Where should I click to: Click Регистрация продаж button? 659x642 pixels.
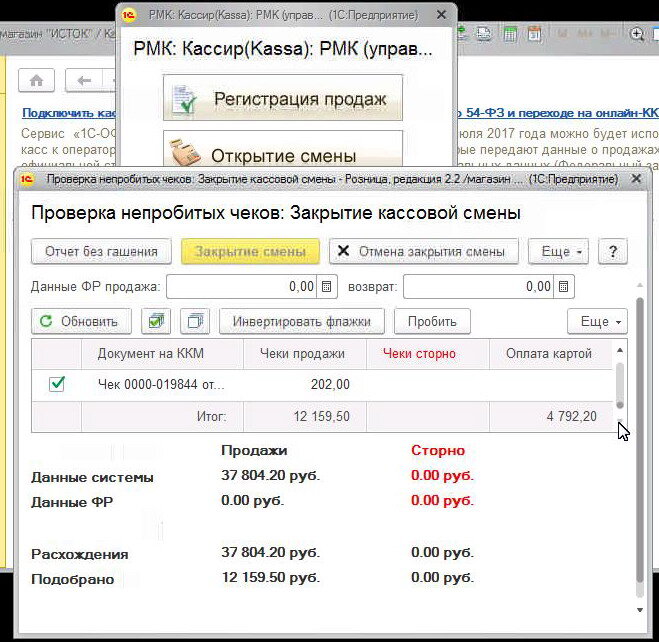[283, 98]
